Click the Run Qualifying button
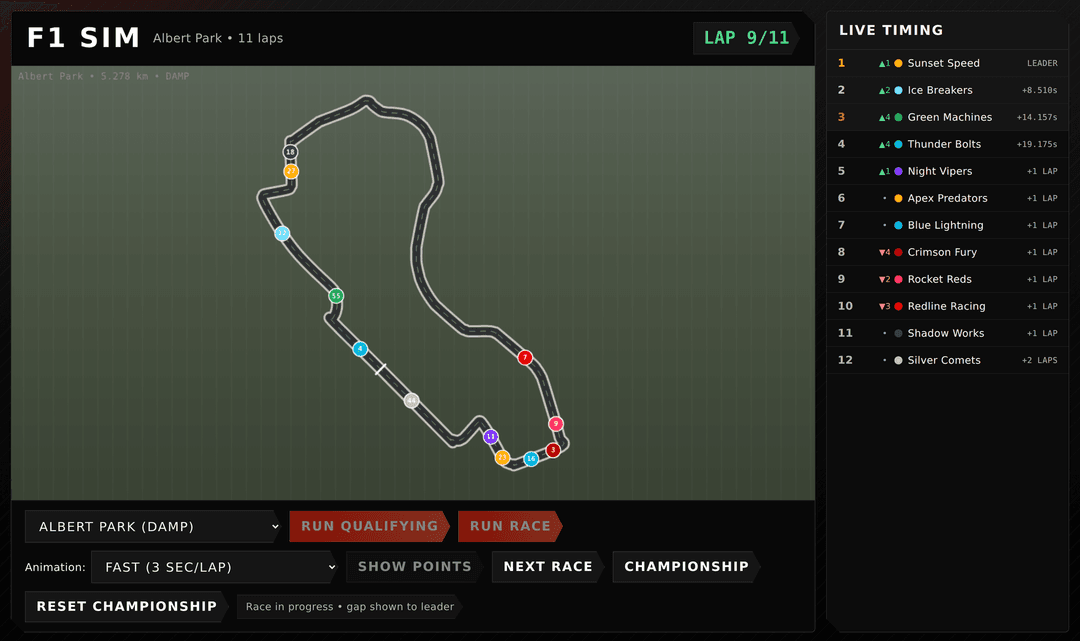The image size is (1080, 641). coord(369,526)
